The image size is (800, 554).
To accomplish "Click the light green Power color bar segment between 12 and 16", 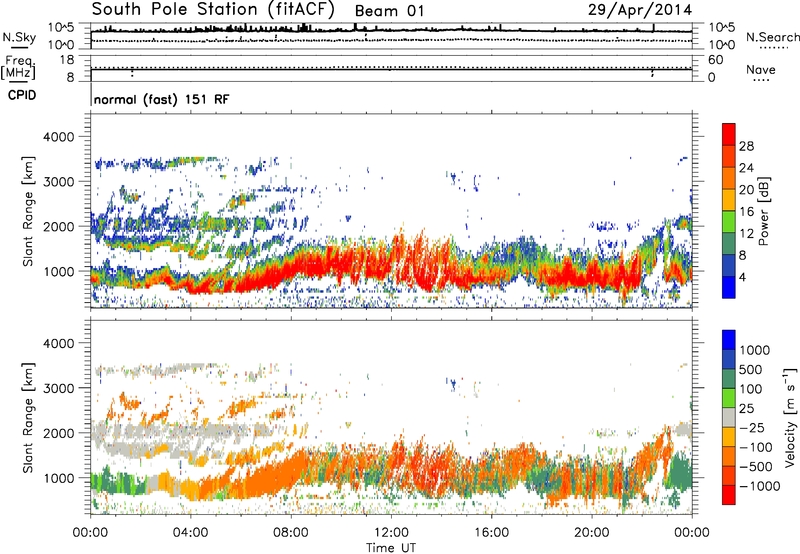I will pos(729,221).
